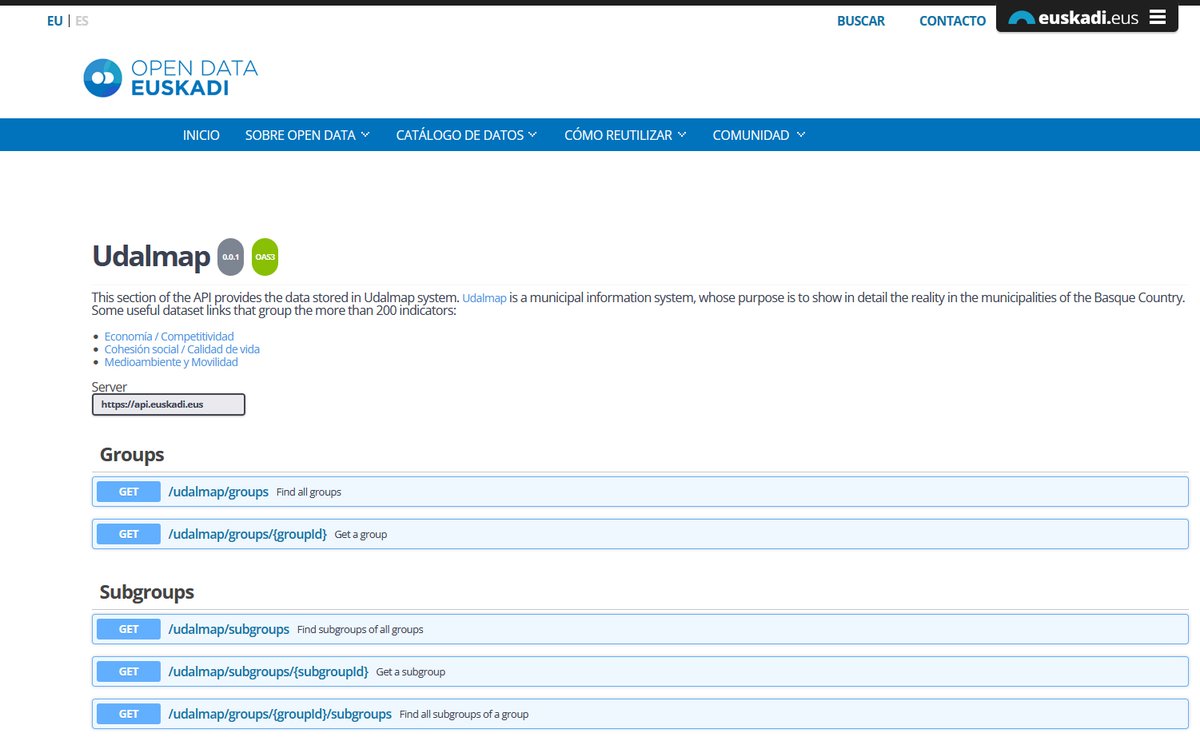
Task: Click the GET badge on /udalmap/subgroups
Action: coord(127,629)
